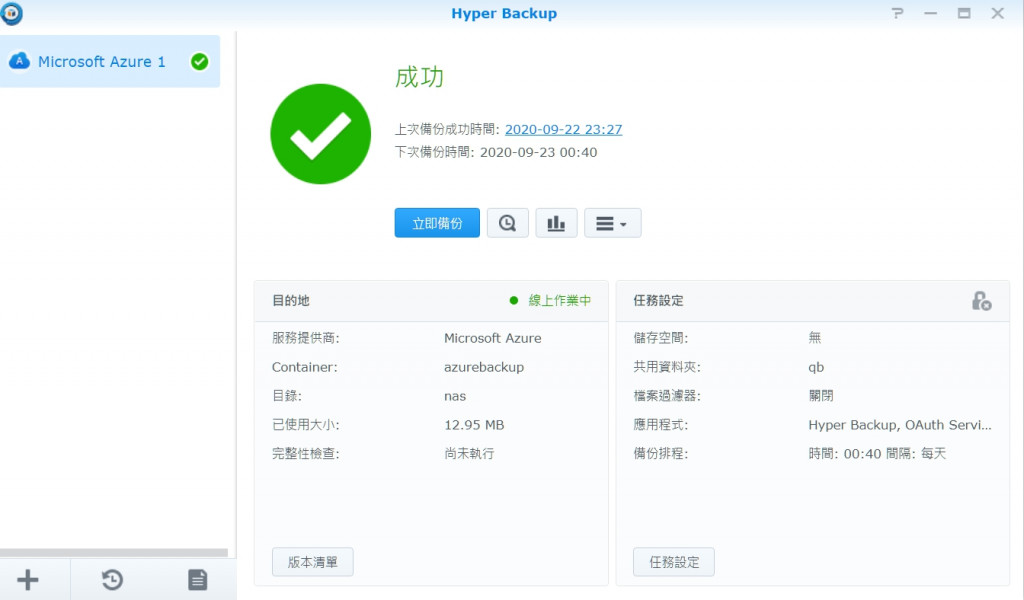The image size is (1024, 600).
Task: Click the large green success checkmark
Action: coord(321,134)
